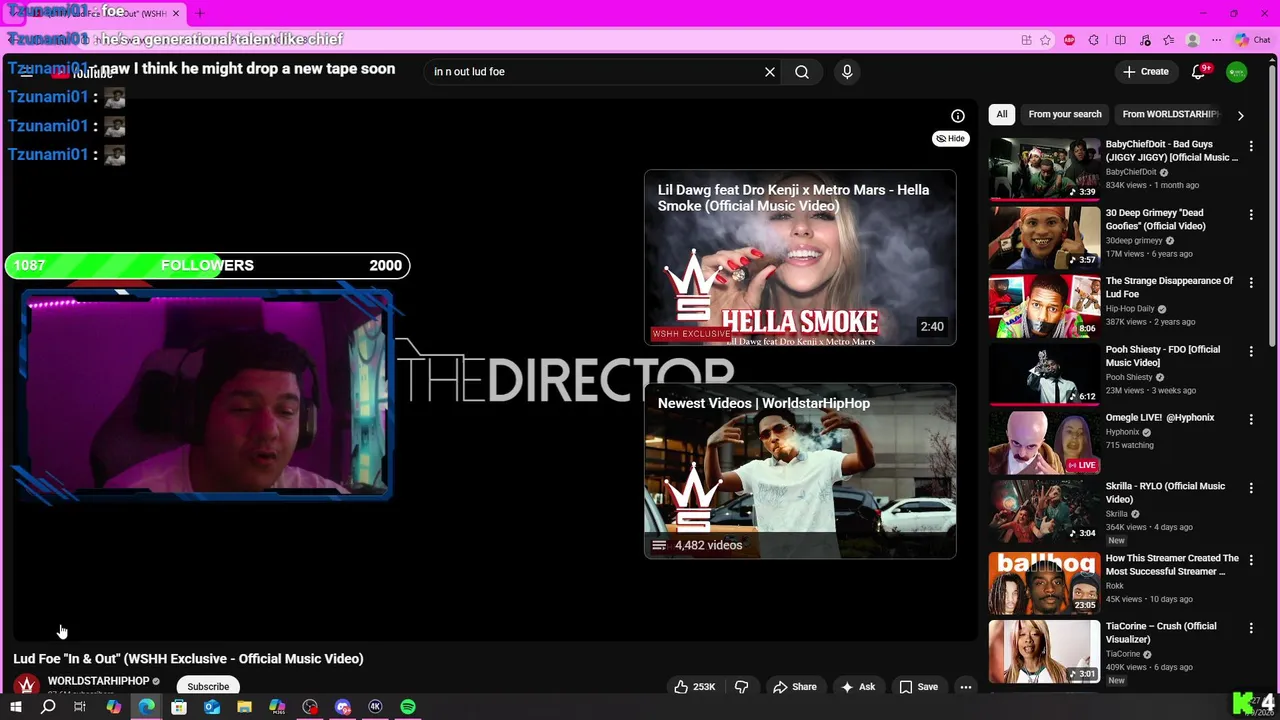
Task: Select the From your search chip
Action: click(x=1065, y=114)
